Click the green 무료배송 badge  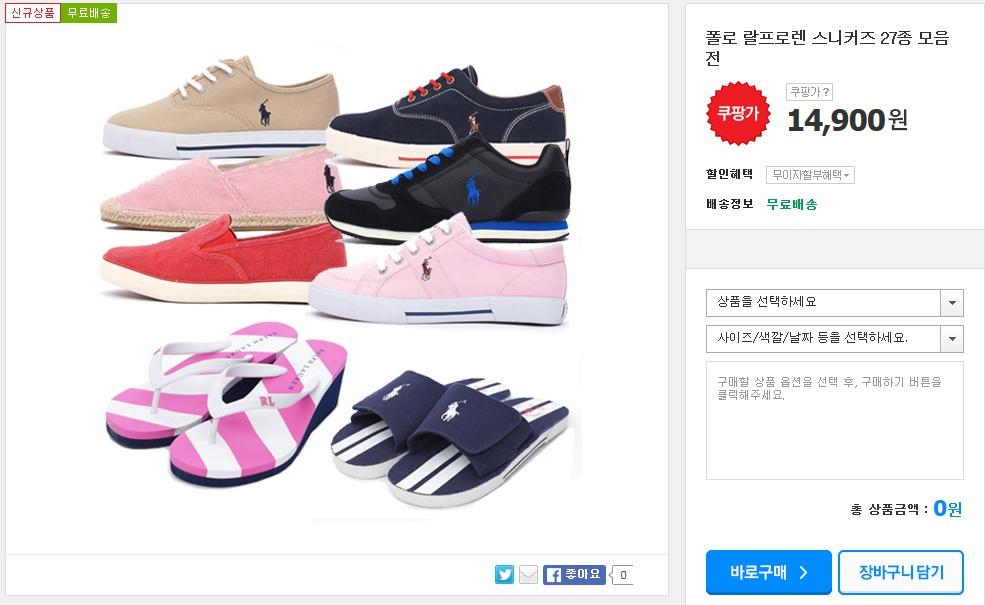point(89,13)
